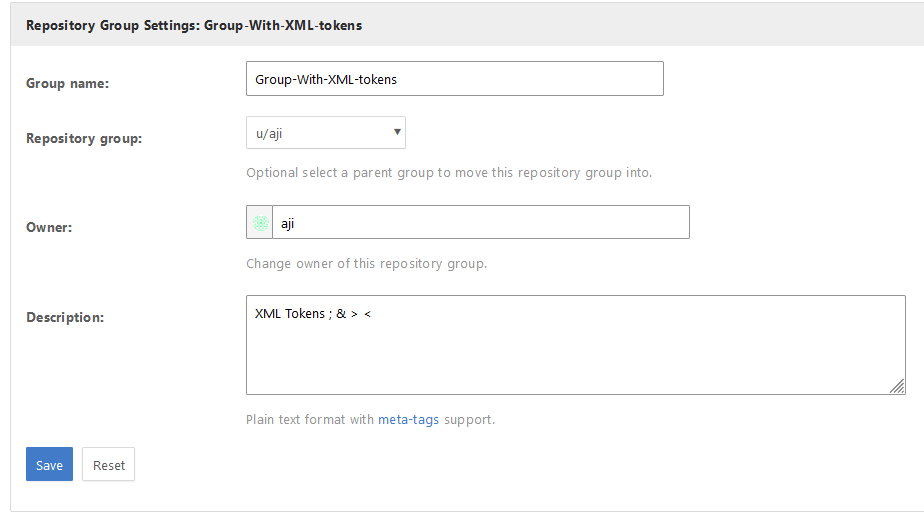The image size is (924, 514).
Task: Click the aji owner avatar icon
Action: [260, 223]
